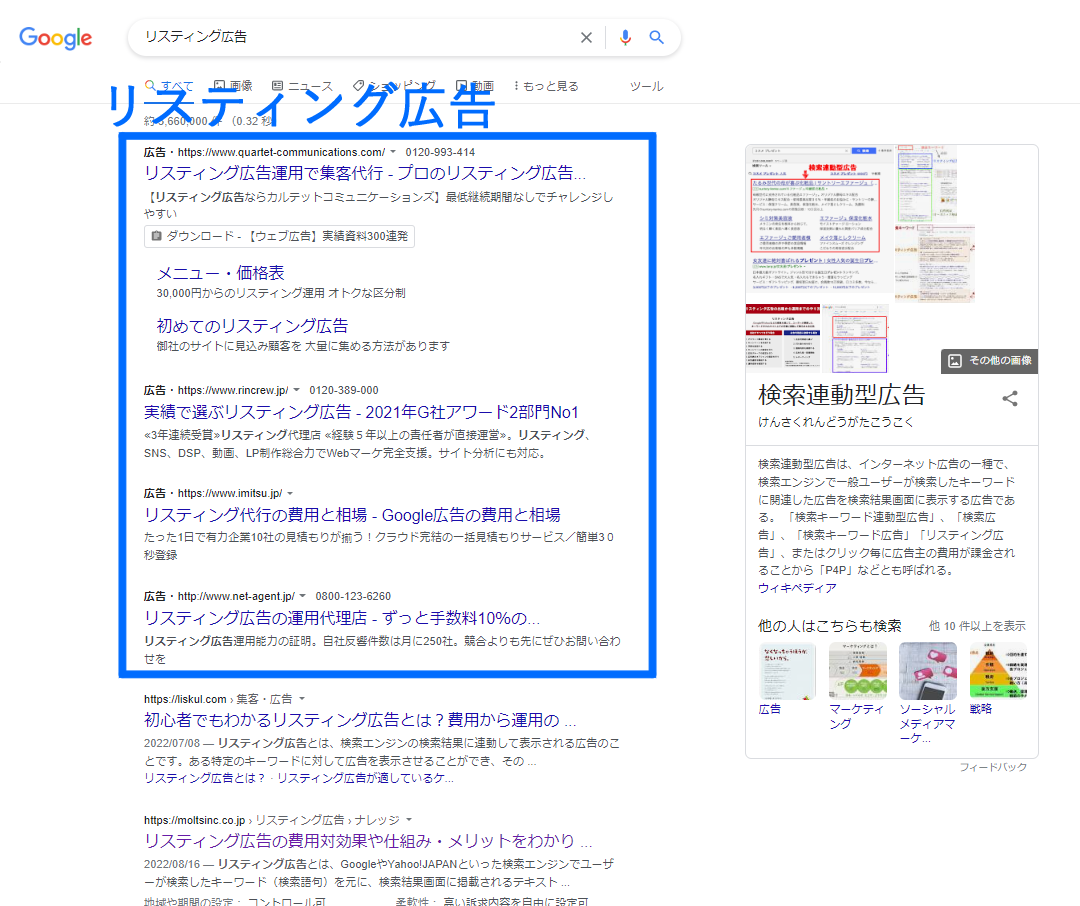
Task: Clear the search box with the X icon
Action: coord(586,37)
